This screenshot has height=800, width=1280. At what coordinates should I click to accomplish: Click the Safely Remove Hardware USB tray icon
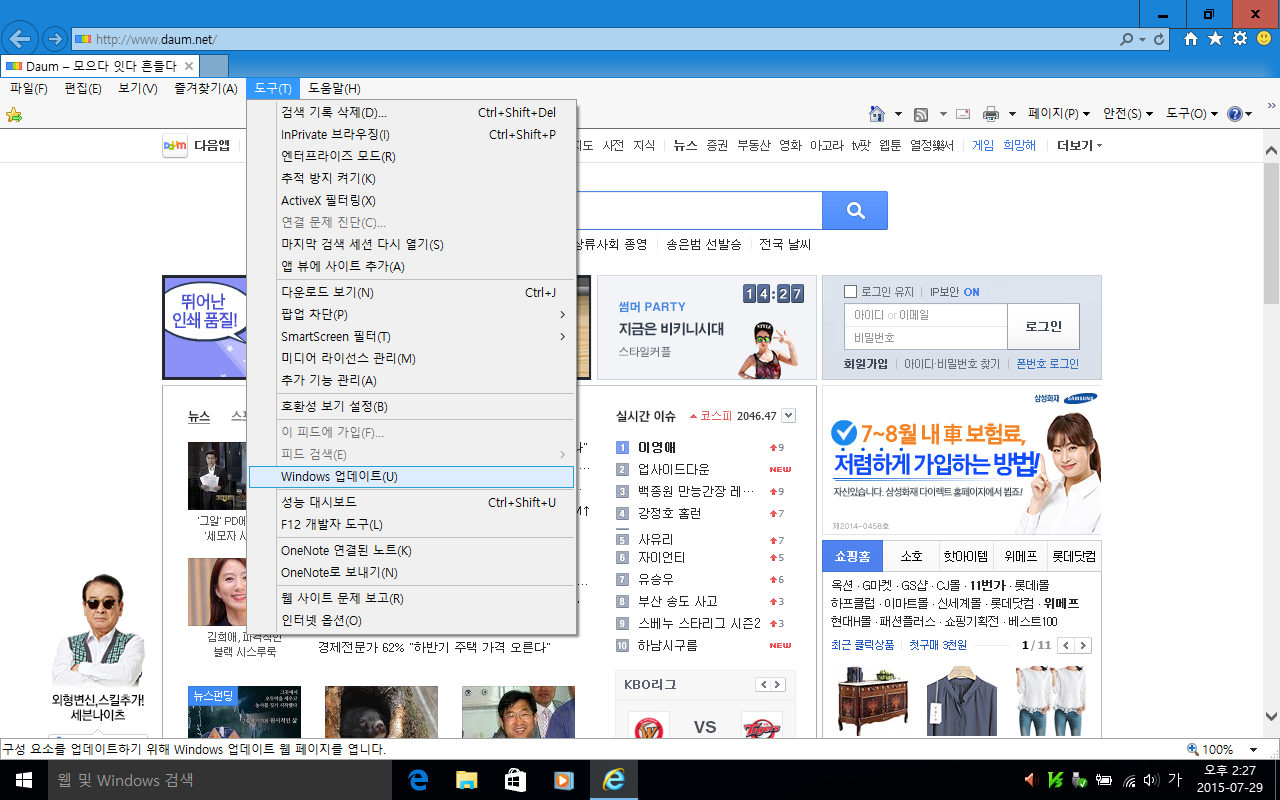pos(1080,780)
